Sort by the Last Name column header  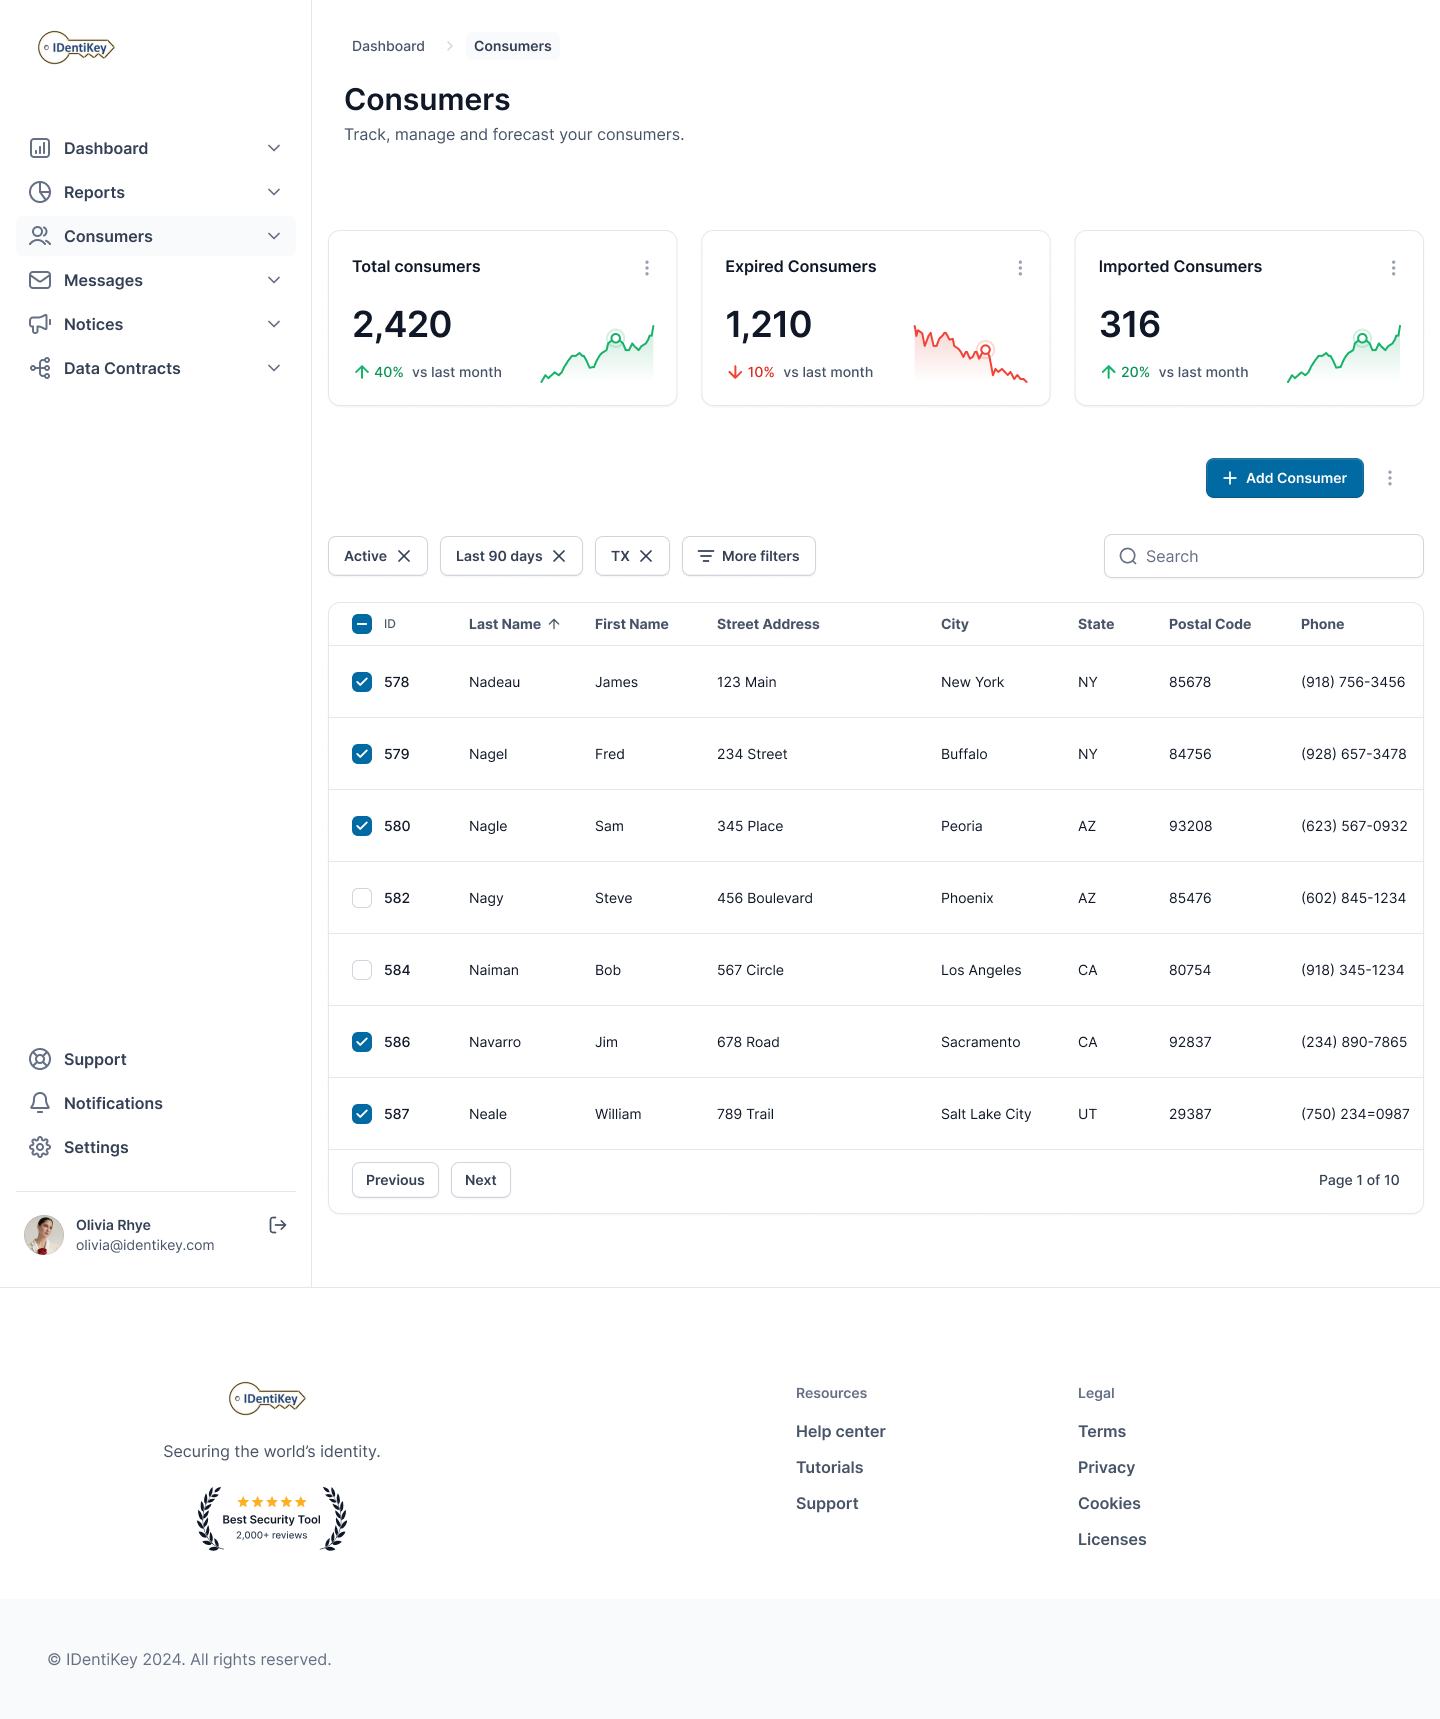click(514, 624)
